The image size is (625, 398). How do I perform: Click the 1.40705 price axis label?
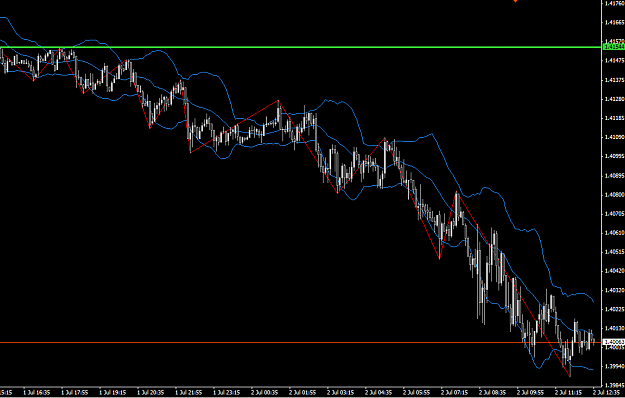pos(615,214)
